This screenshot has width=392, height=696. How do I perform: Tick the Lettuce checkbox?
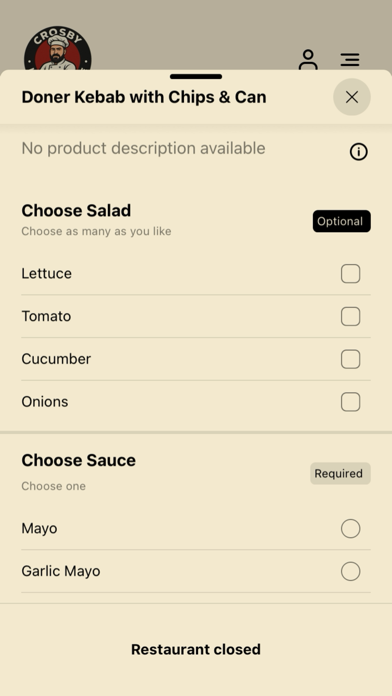[x=350, y=273]
